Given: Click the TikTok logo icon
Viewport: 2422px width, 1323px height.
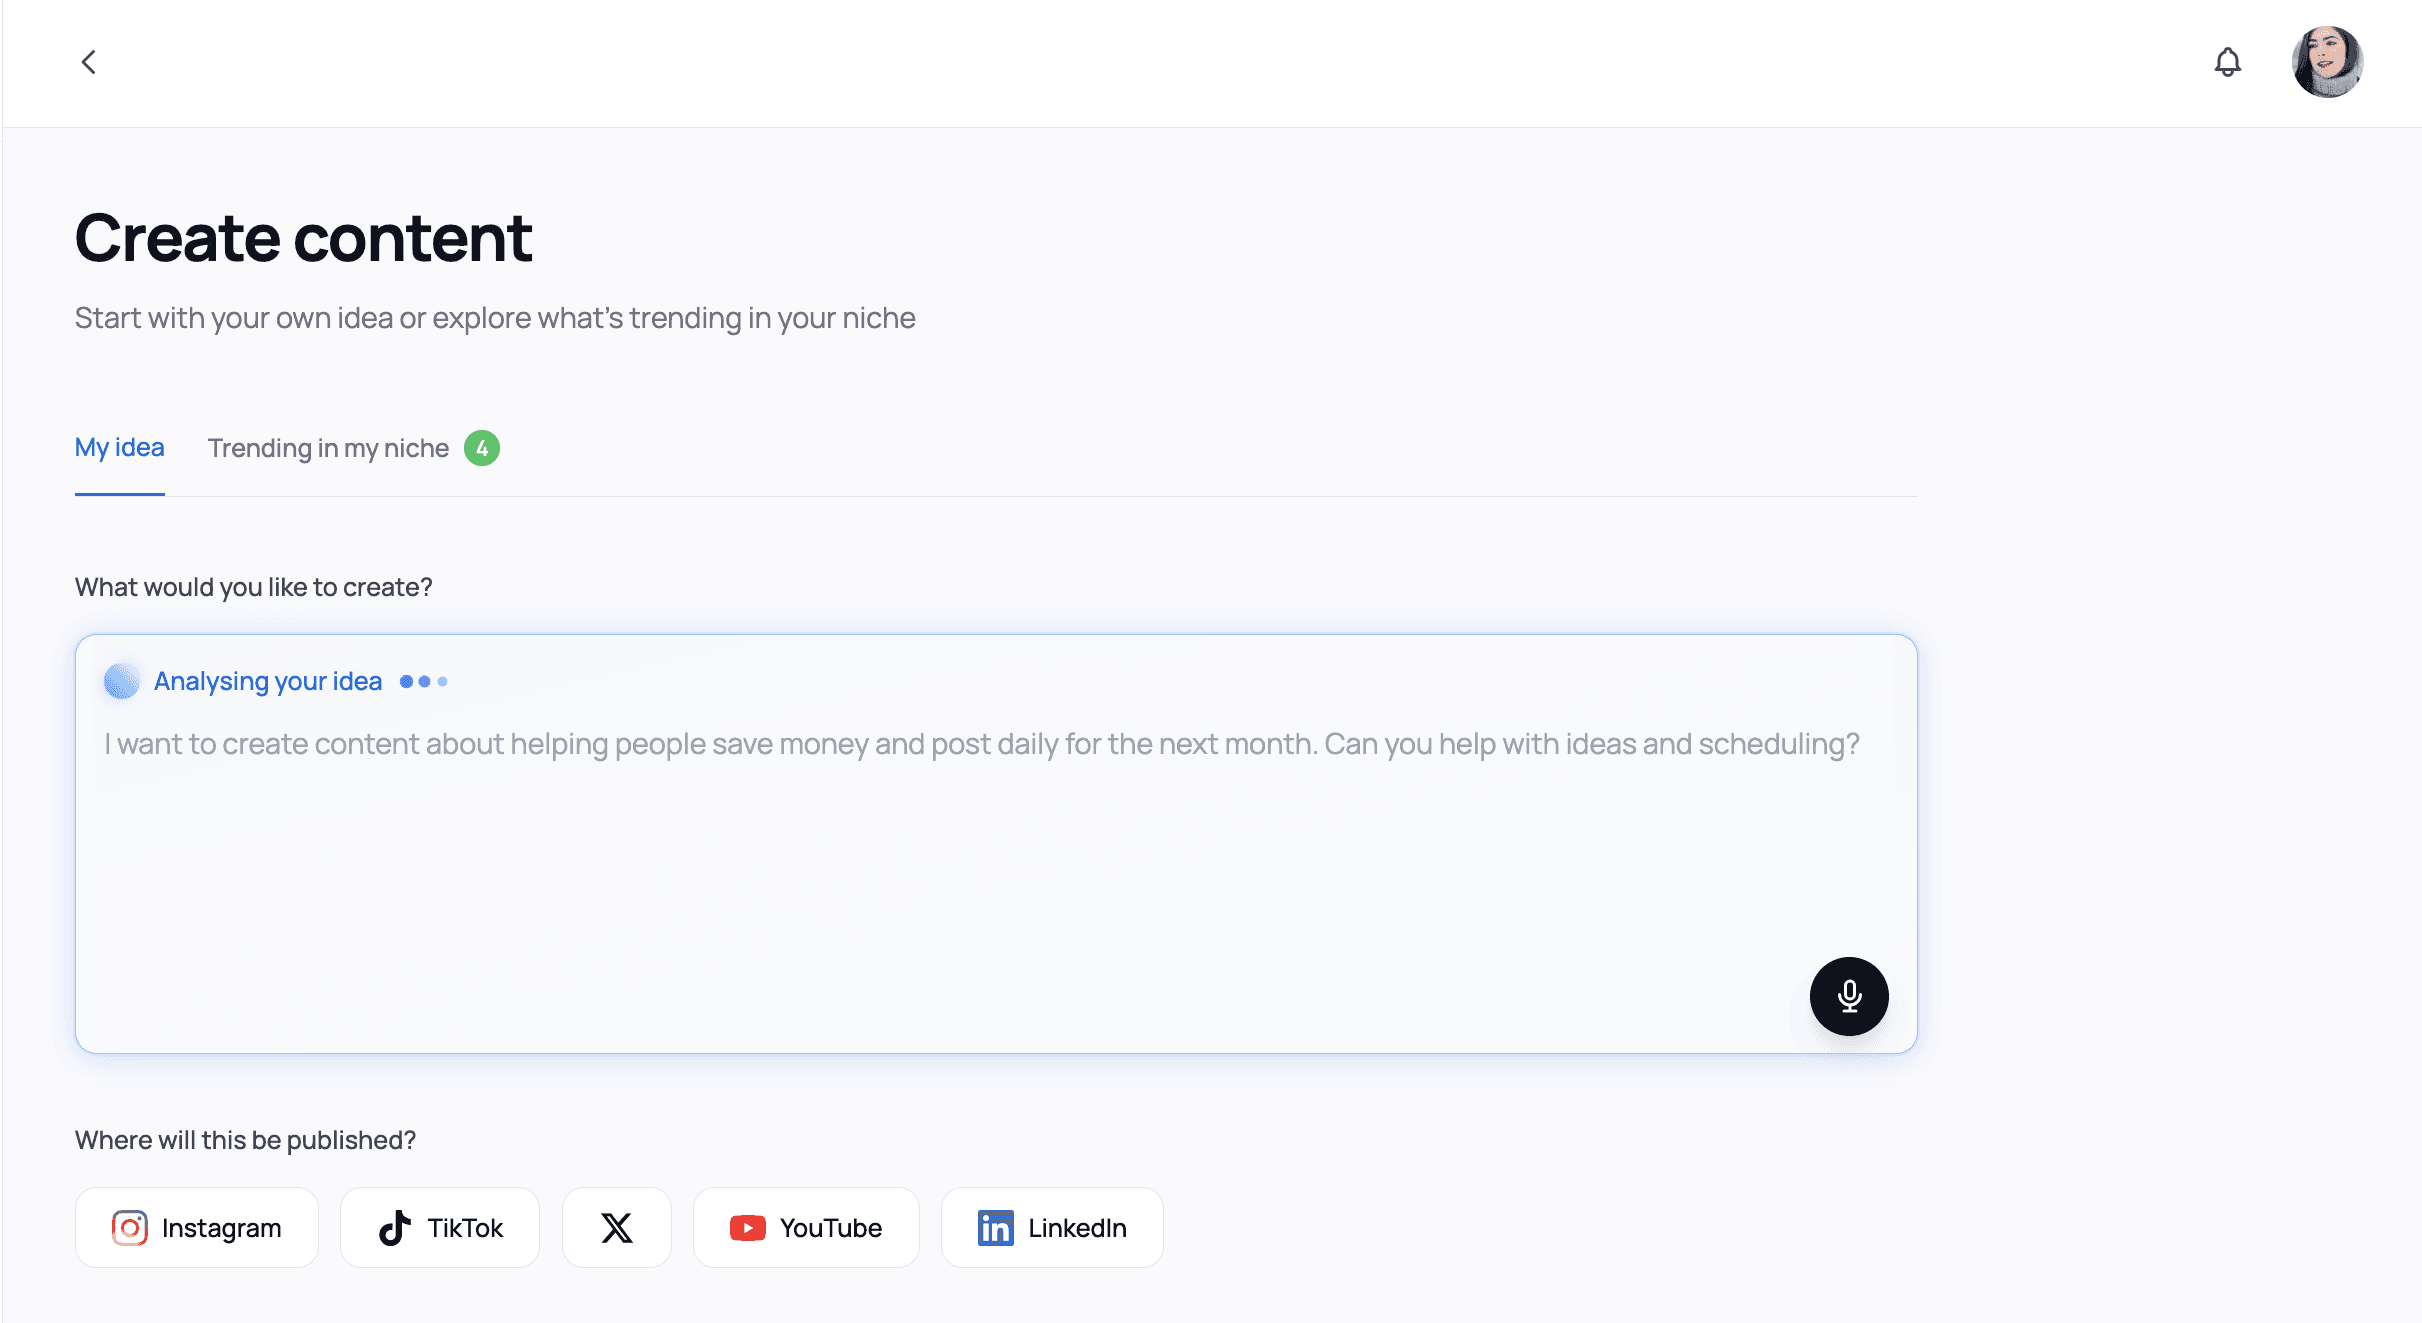Looking at the screenshot, I should point(395,1228).
